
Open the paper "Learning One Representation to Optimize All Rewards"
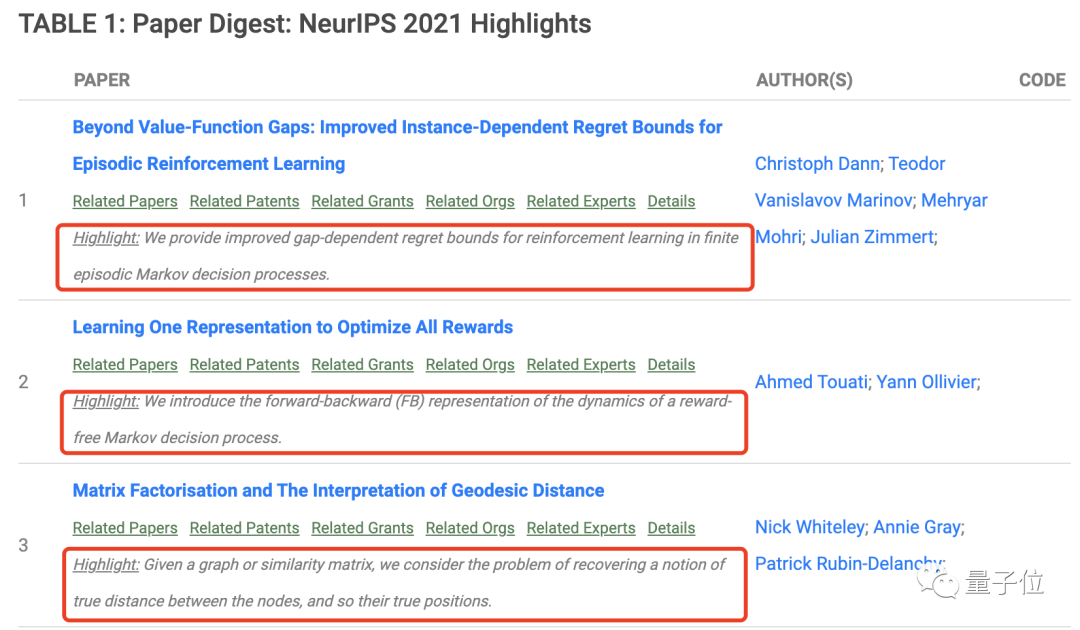[x=292, y=327]
